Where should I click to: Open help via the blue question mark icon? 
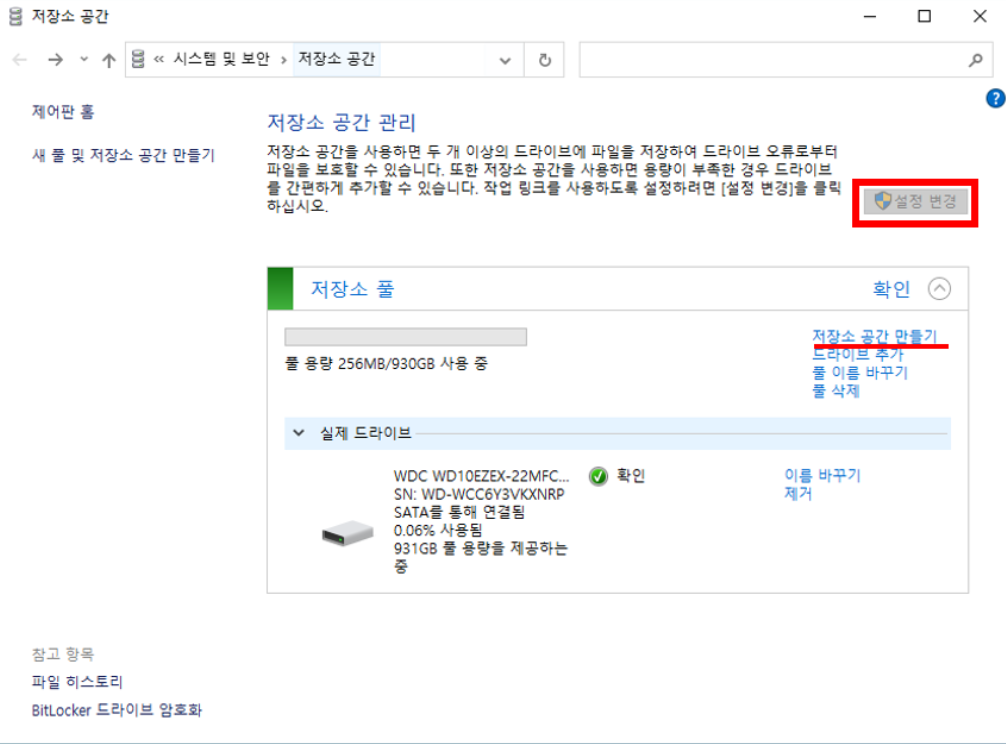click(x=995, y=98)
